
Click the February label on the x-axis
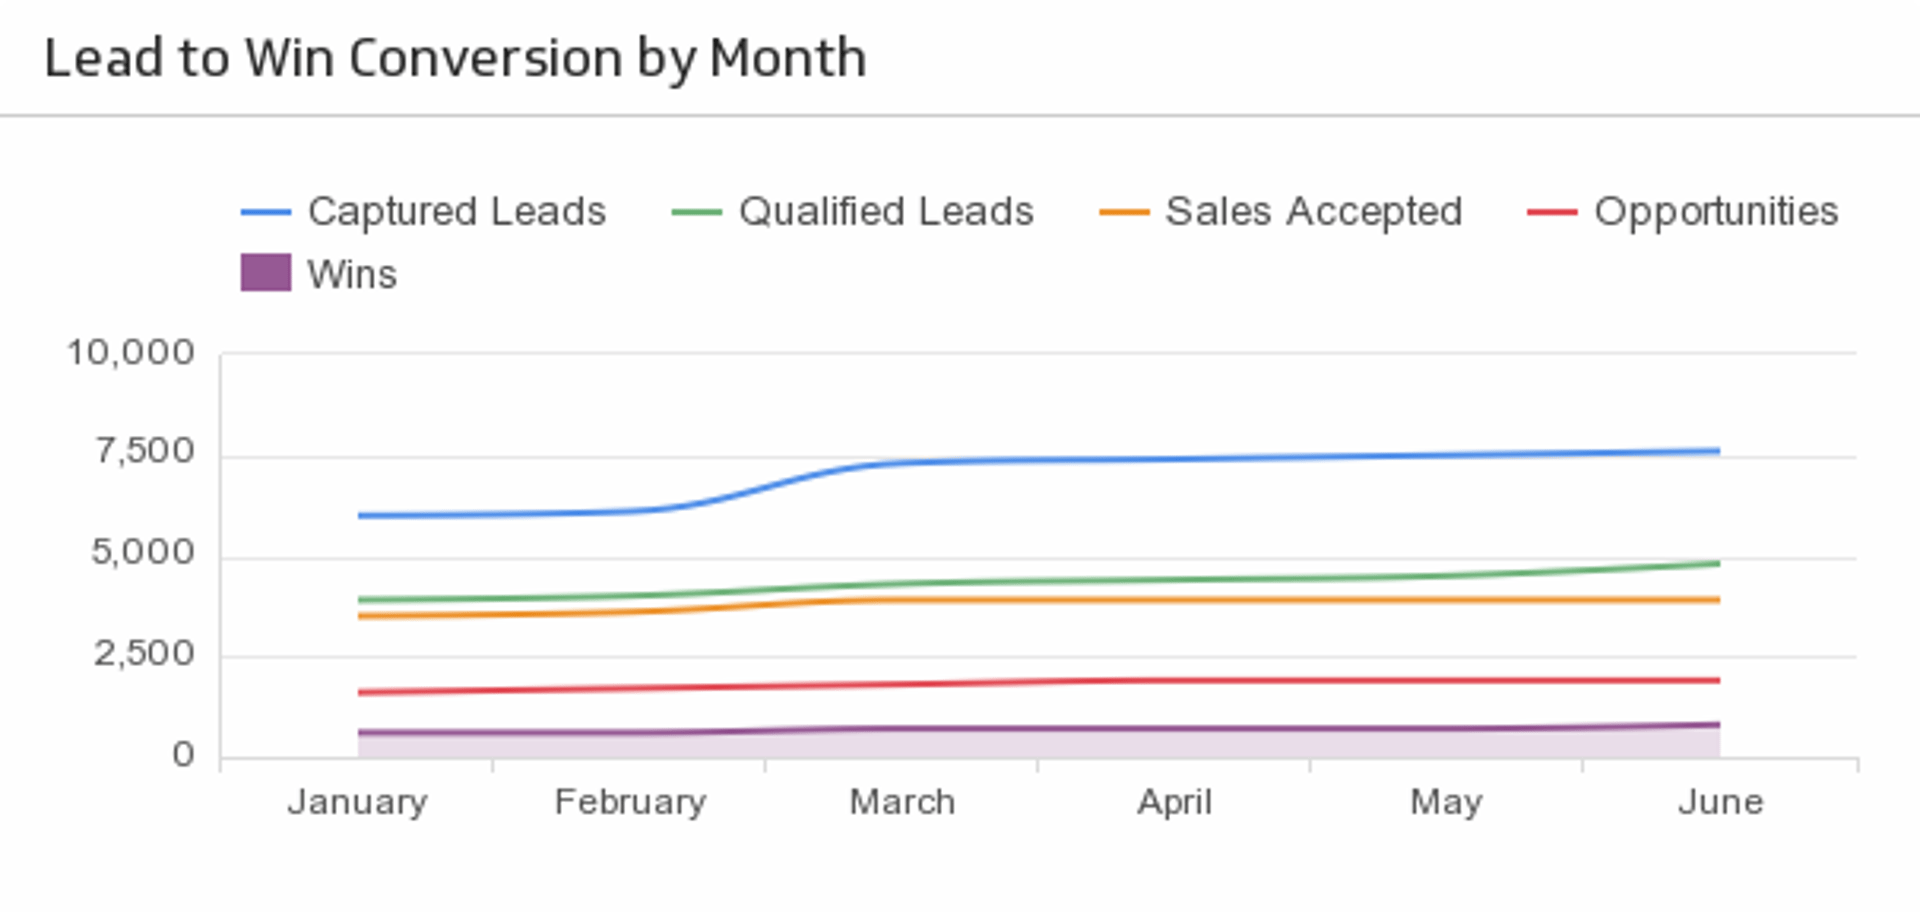pos(631,802)
